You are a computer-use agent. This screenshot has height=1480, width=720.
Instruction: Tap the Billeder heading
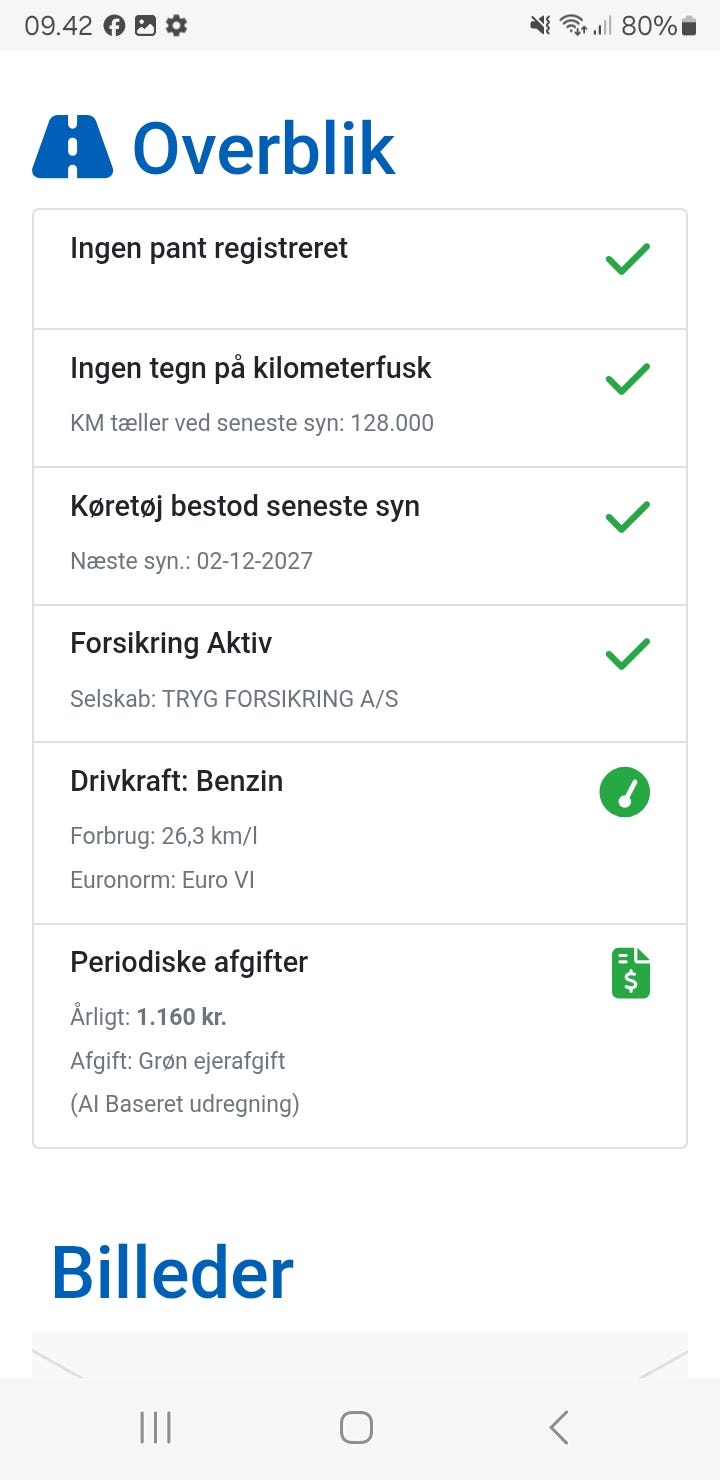[172, 1273]
